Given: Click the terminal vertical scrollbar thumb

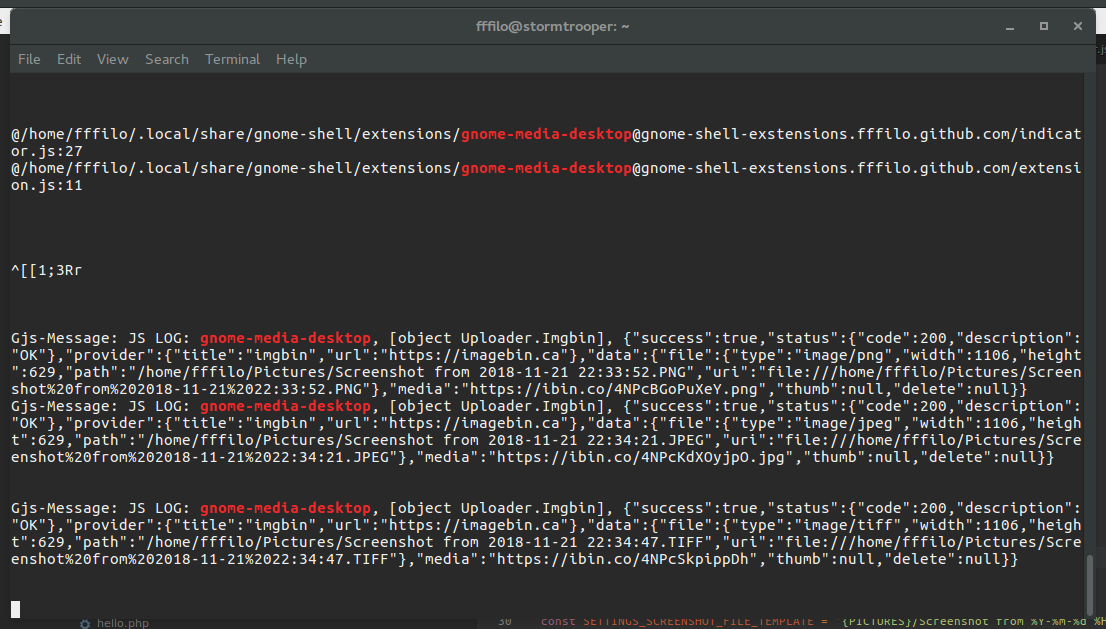Looking at the screenshot, I should (x=1090, y=585).
